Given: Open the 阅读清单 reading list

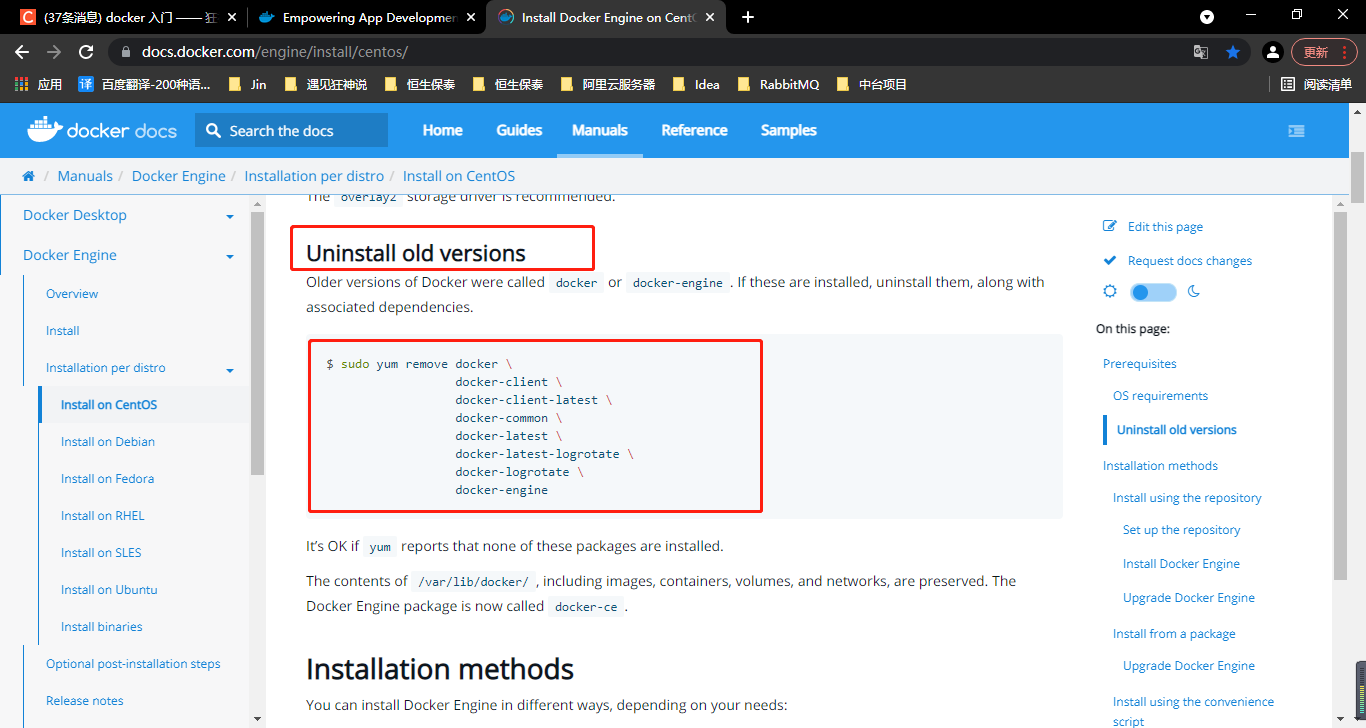Looking at the screenshot, I should [x=1316, y=85].
